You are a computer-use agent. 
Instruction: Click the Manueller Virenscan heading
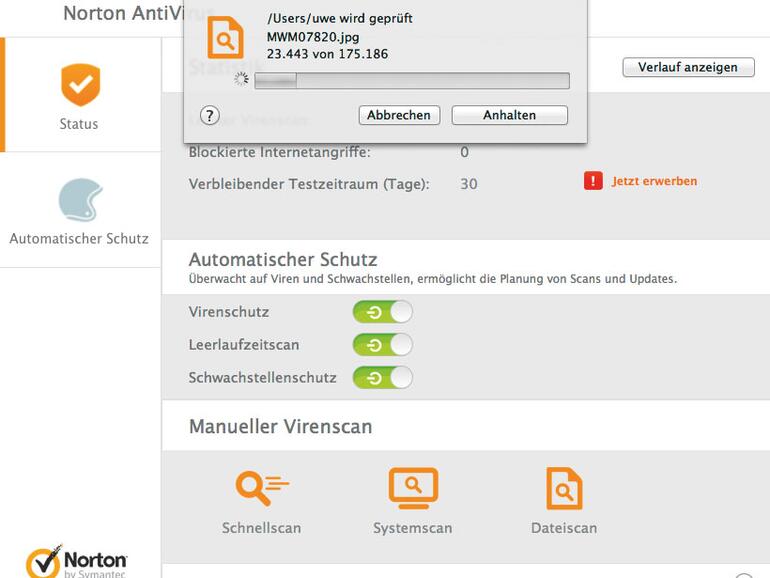coord(281,426)
